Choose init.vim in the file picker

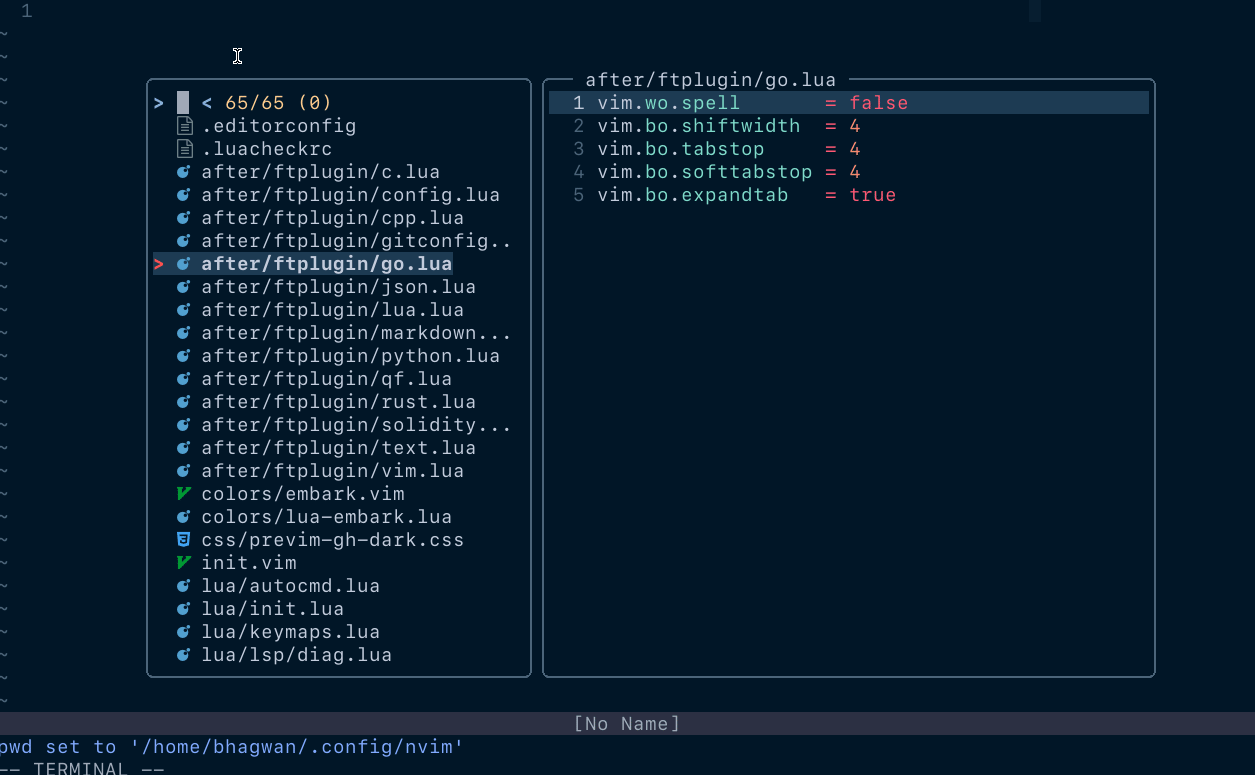click(x=249, y=563)
